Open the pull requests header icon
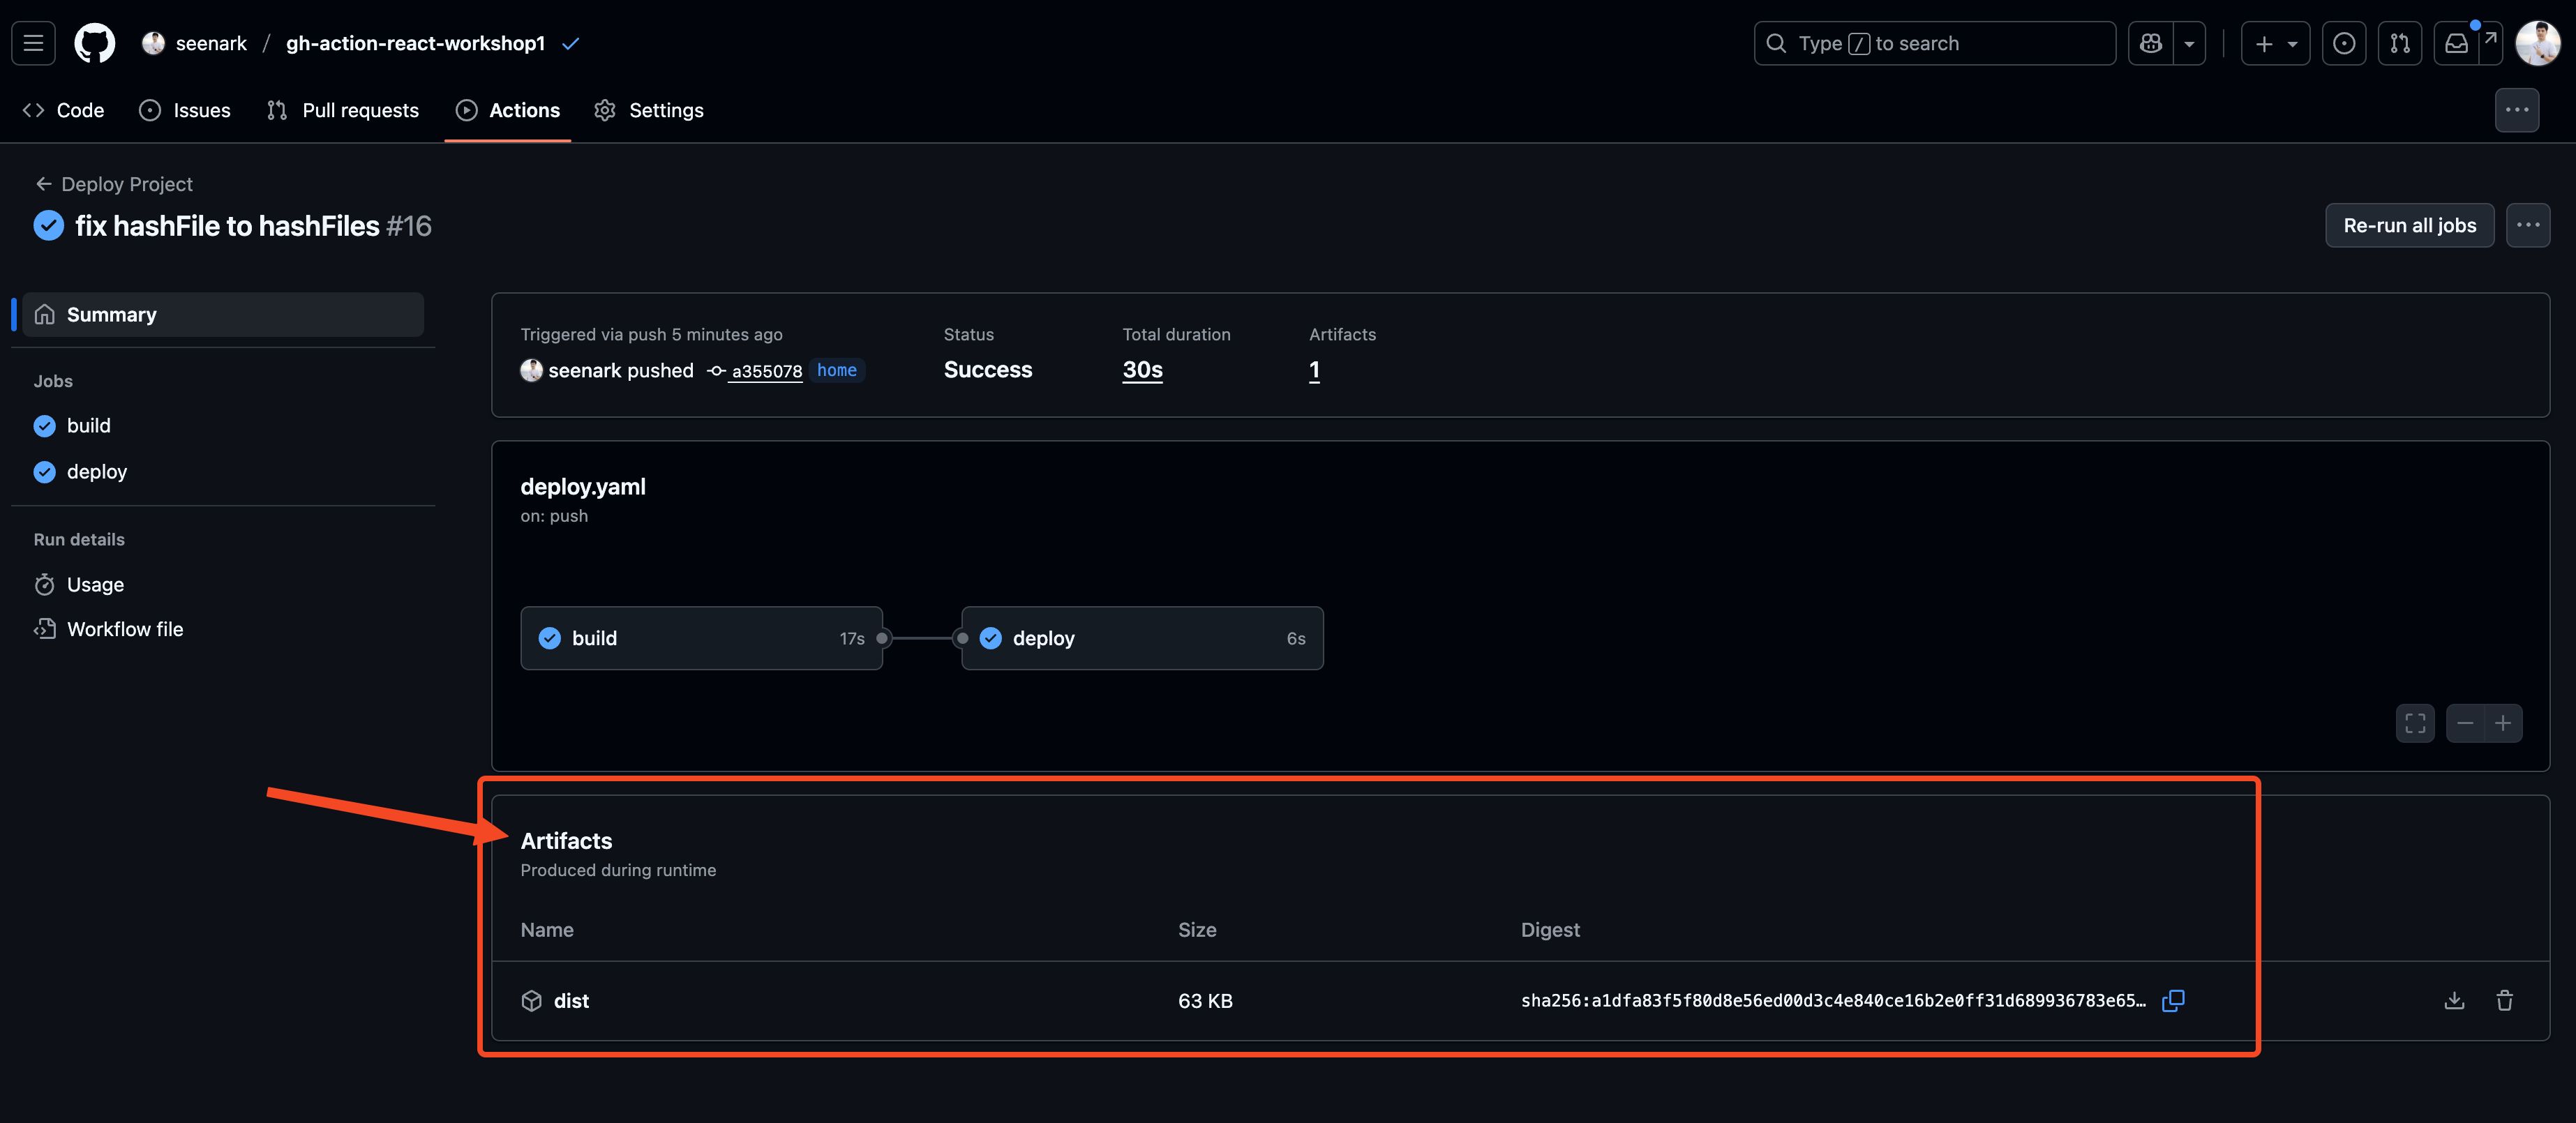The width and height of the screenshot is (2576, 1123). tap(2400, 43)
